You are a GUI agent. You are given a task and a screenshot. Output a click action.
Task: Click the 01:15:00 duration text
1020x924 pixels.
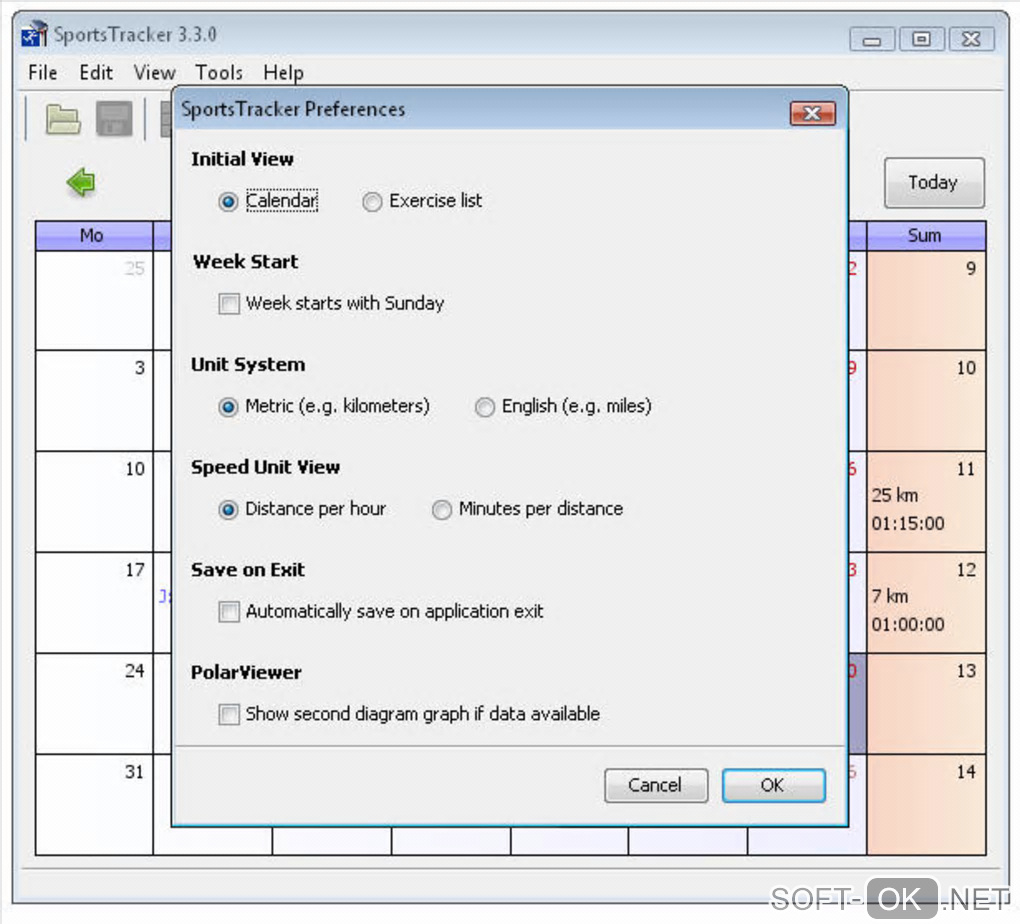[x=908, y=524]
